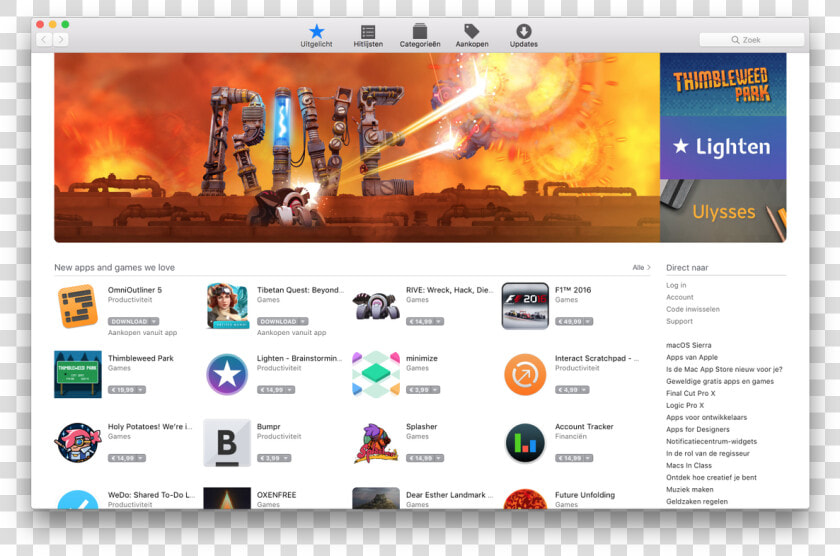Viewport: 840px width, 556px height.
Task: Open the Tibetan Quest app icon
Action: pyautogui.click(x=227, y=306)
